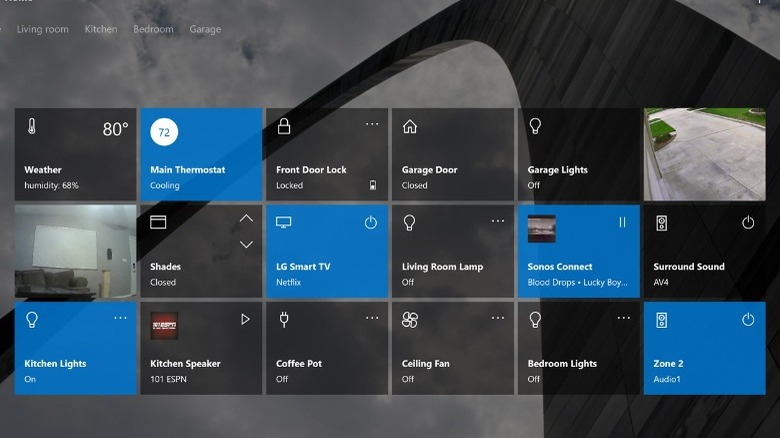Click the Zone 2 speaker icon
780x438 pixels.
point(661,320)
